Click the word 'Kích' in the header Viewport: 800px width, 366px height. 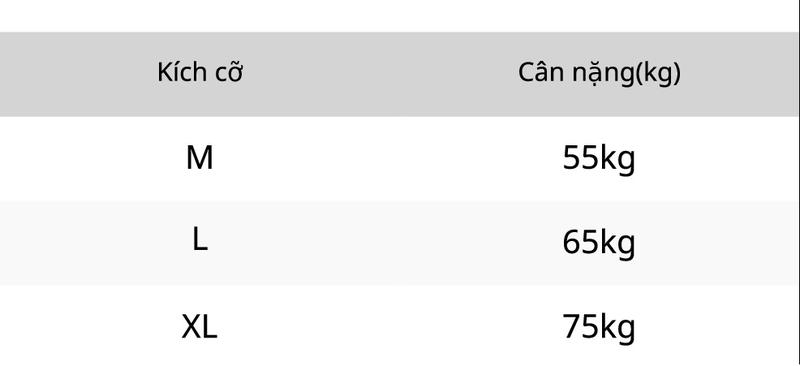178,72
